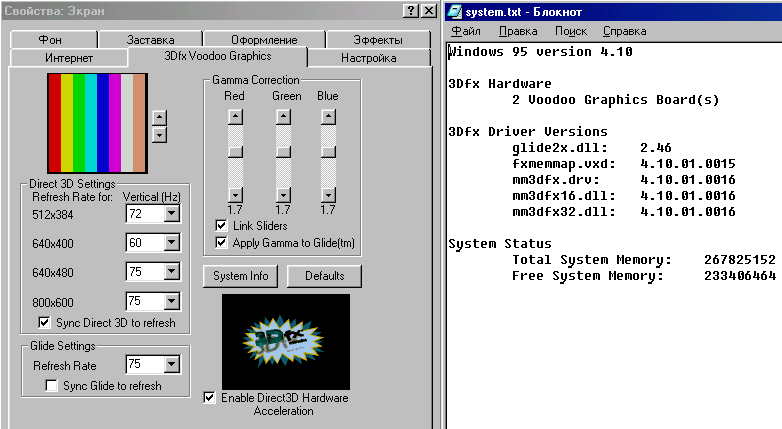Screen dimensions: 782x429
Task: Enable Sync Glide to refresh
Action: pyautogui.click(x=51, y=386)
